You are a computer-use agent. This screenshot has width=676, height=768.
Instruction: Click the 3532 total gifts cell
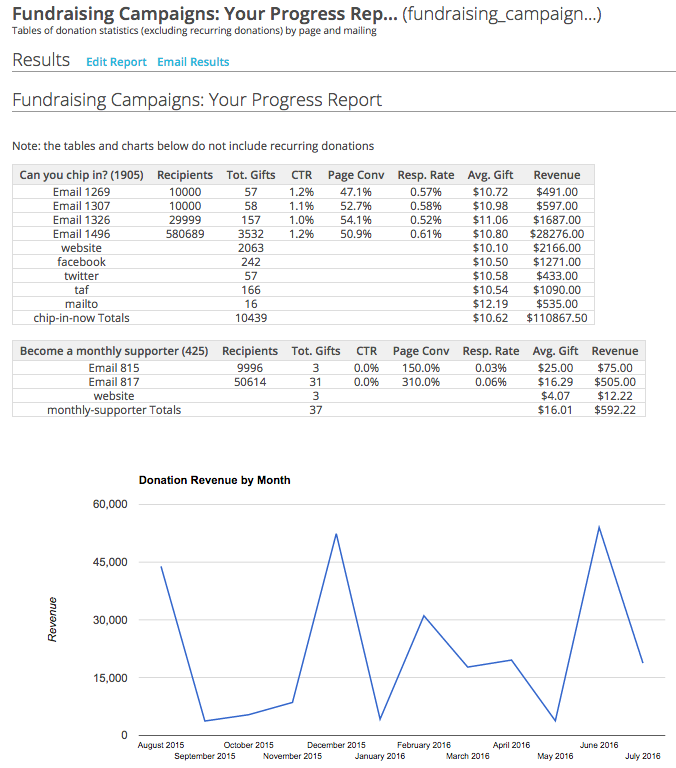tap(251, 234)
